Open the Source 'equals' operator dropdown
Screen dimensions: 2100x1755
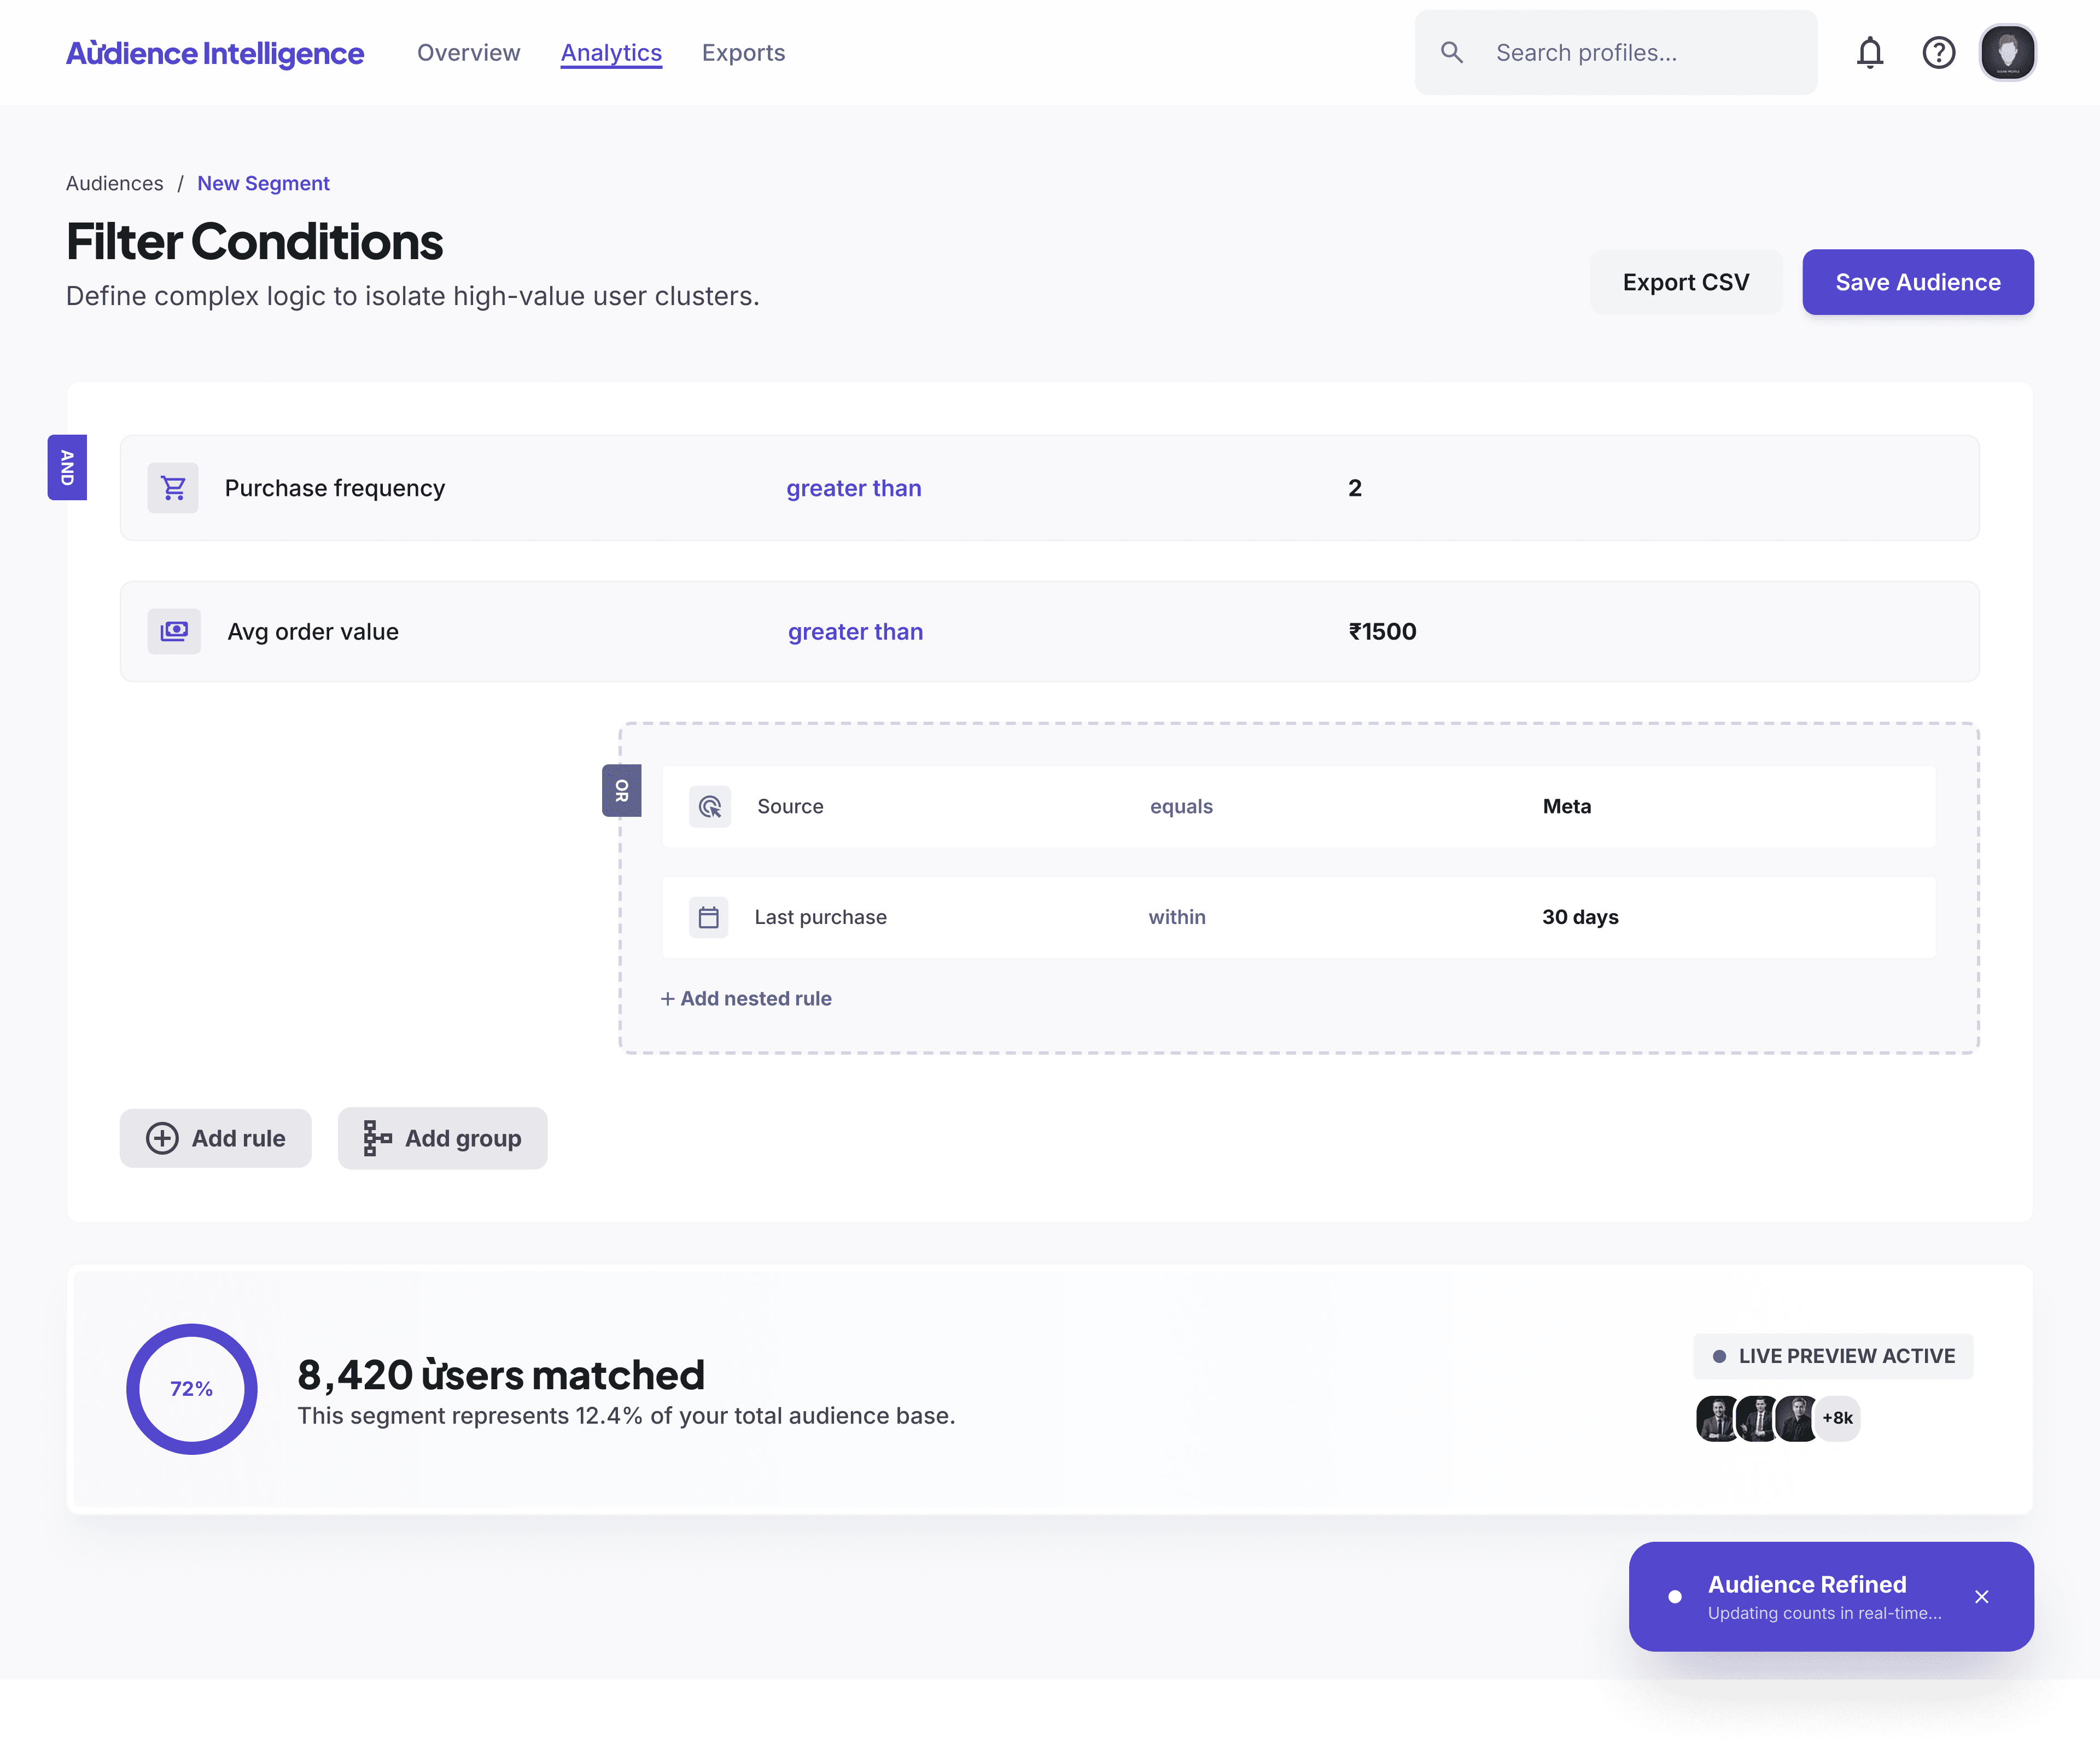(x=1180, y=806)
